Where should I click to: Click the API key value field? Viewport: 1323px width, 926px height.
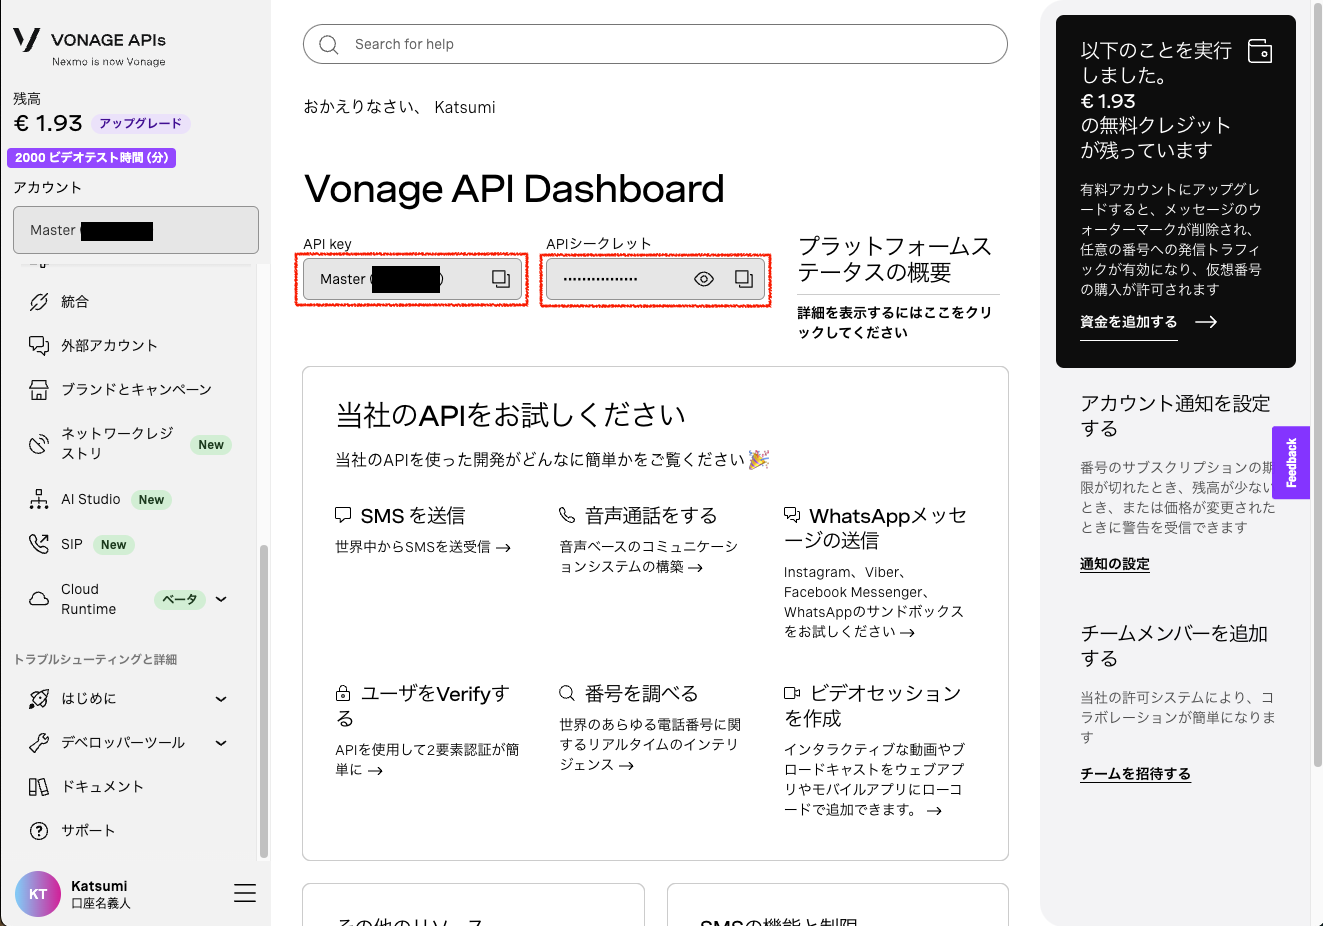pyautogui.click(x=412, y=279)
